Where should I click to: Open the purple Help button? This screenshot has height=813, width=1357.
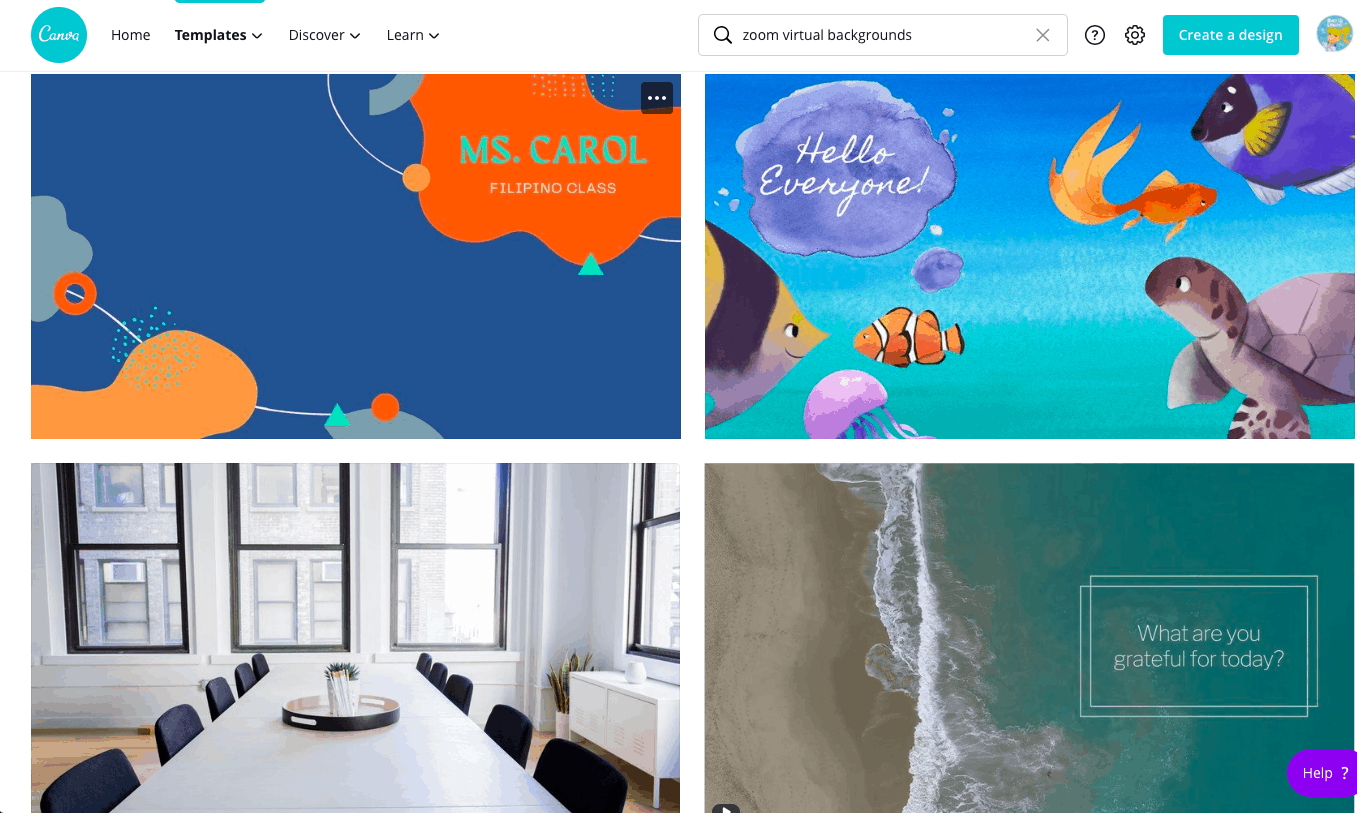(x=1322, y=773)
